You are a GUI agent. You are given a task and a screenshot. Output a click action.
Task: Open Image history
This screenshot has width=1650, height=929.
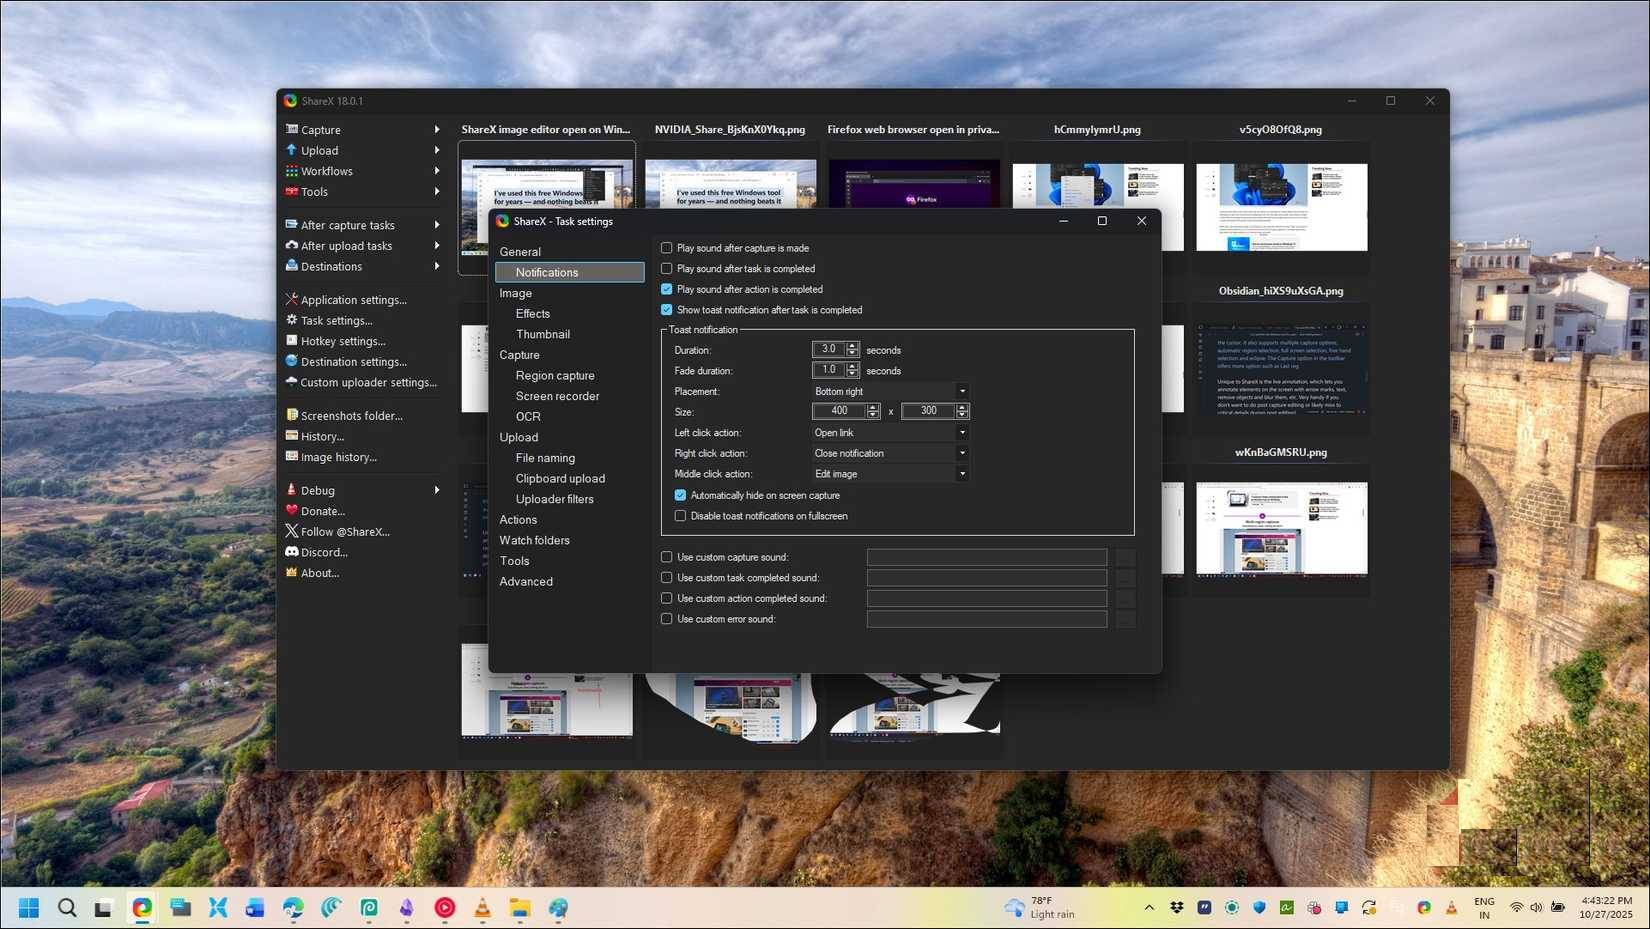340,457
